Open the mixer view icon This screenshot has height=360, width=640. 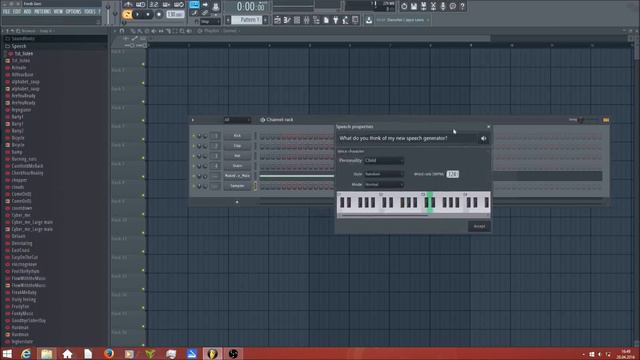[x=307, y=20]
